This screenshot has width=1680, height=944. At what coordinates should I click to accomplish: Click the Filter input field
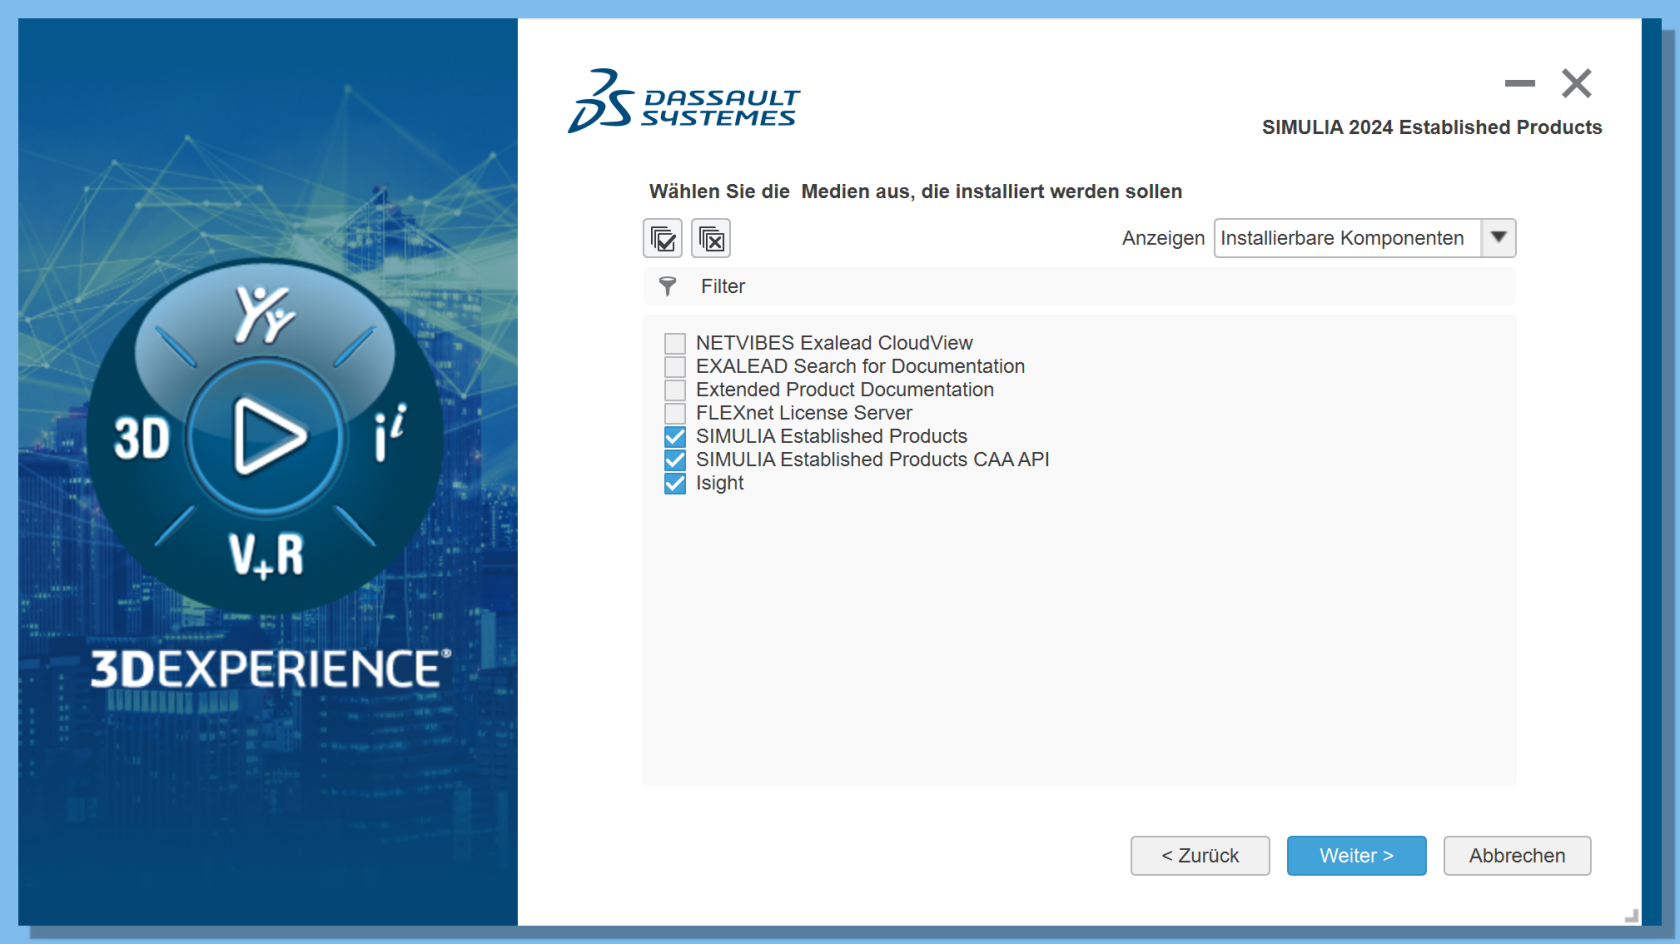point(1080,286)
